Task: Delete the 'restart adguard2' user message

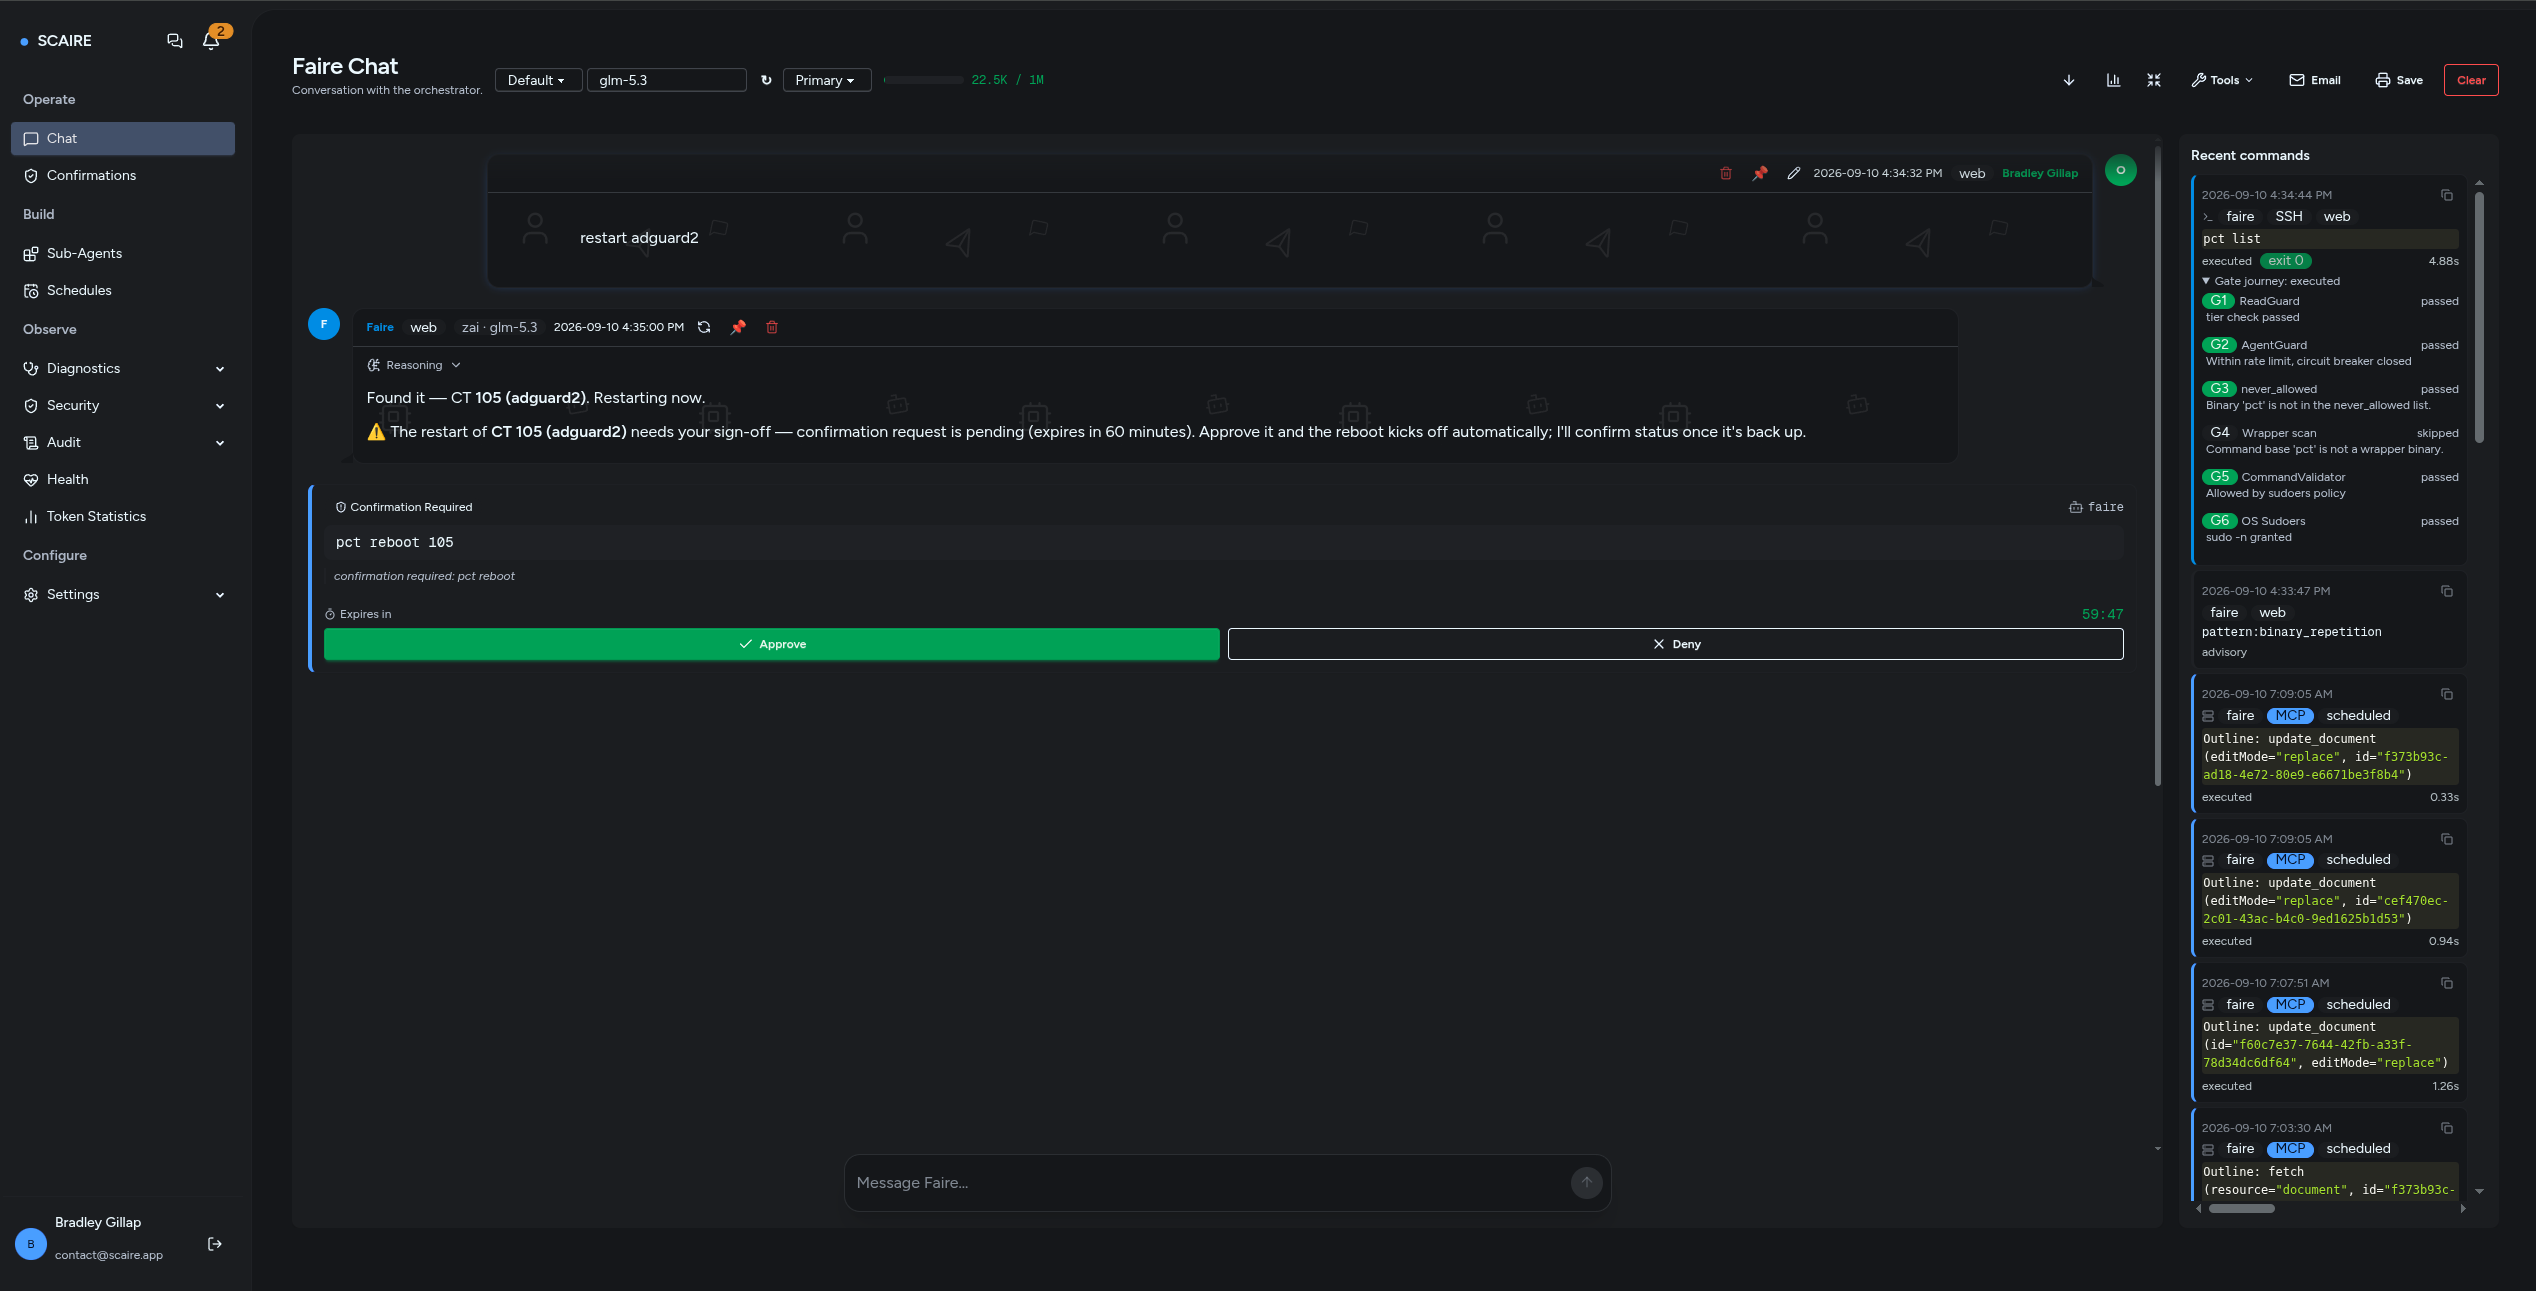Action: pyautogui.click(x=1726, y=174)
